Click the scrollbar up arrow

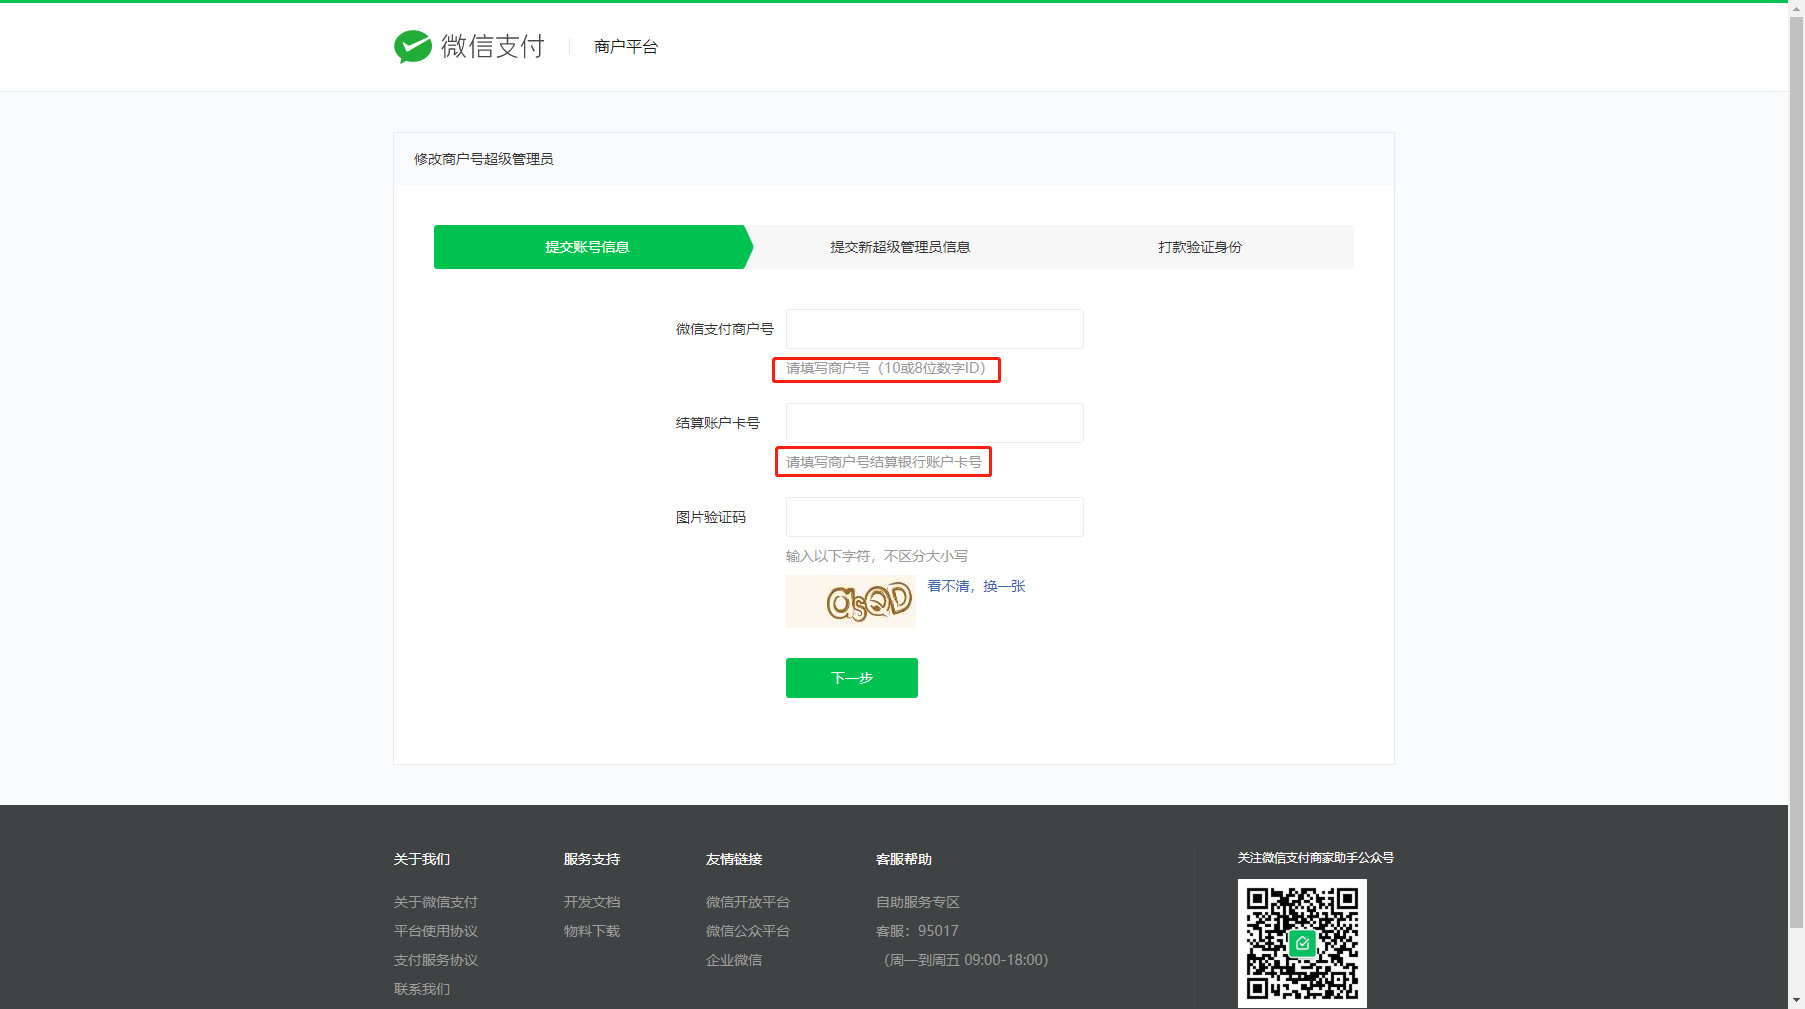click(x=1796, y=7)
